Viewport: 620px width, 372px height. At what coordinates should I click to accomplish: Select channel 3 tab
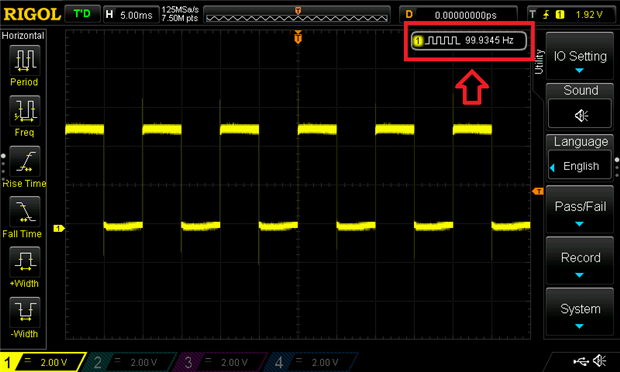point(221,362)
